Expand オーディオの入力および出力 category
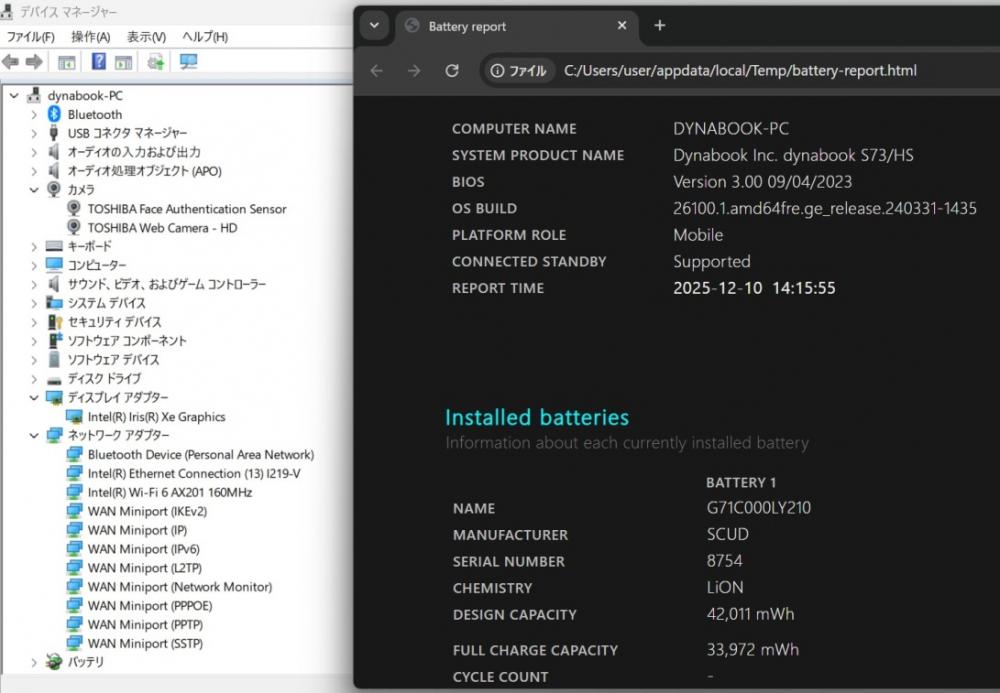 click(34, 152)
